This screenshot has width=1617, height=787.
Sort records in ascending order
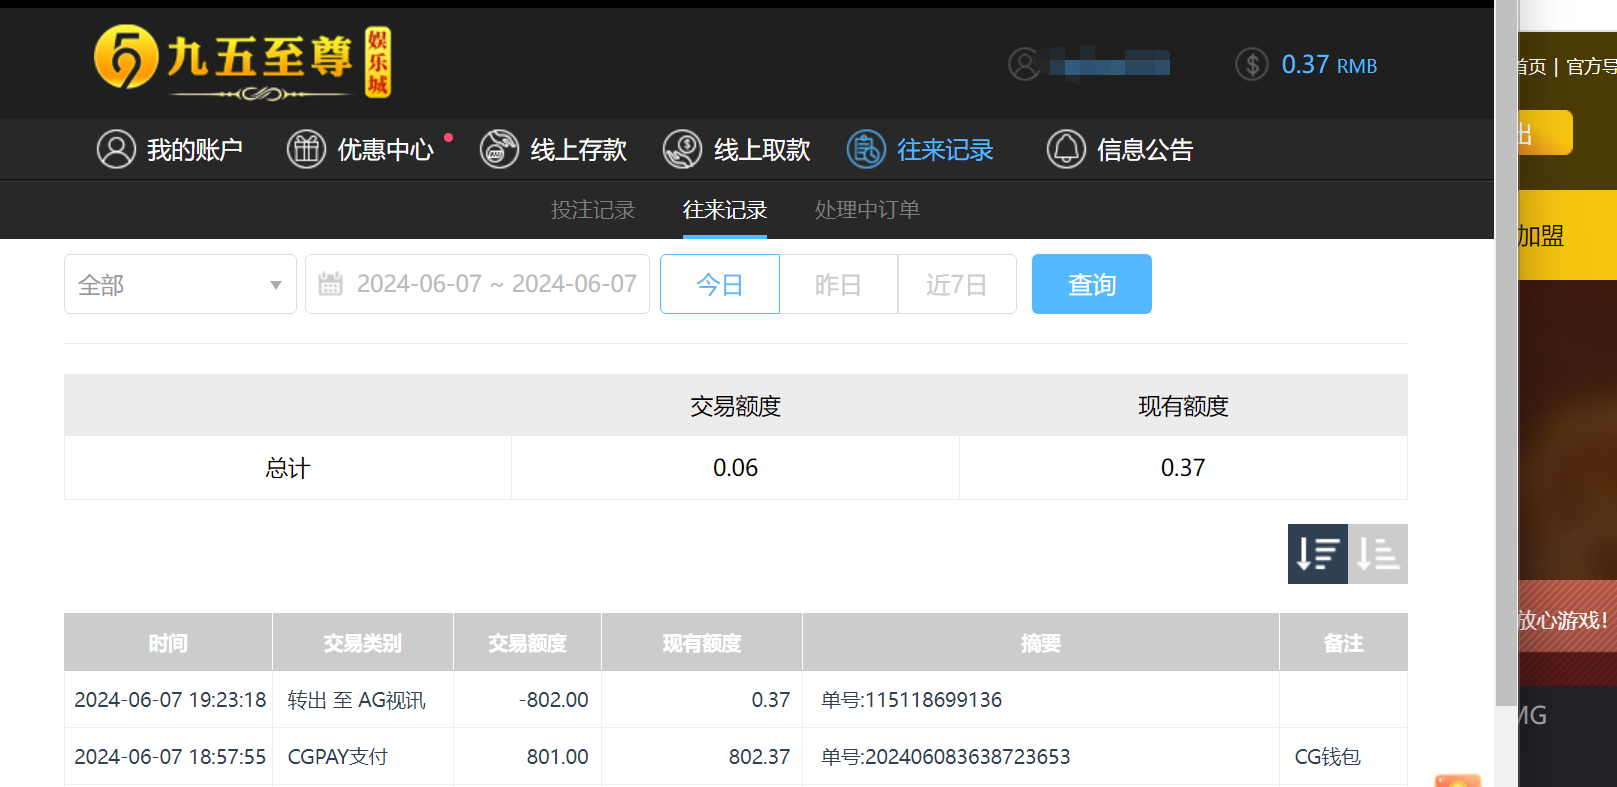coord(1378,553)
